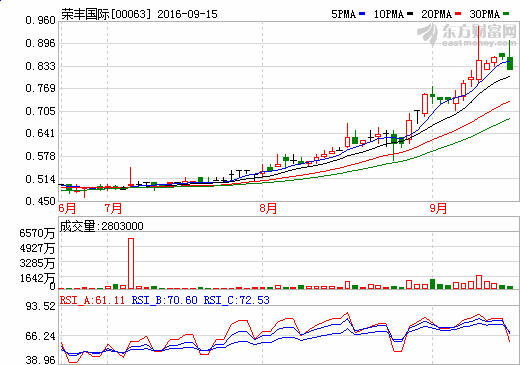Image resolution: width=520 pixels, height=365 pixels.
Task: Click the RSI_A:61.11 indicator value
Action: coord(92,300)
